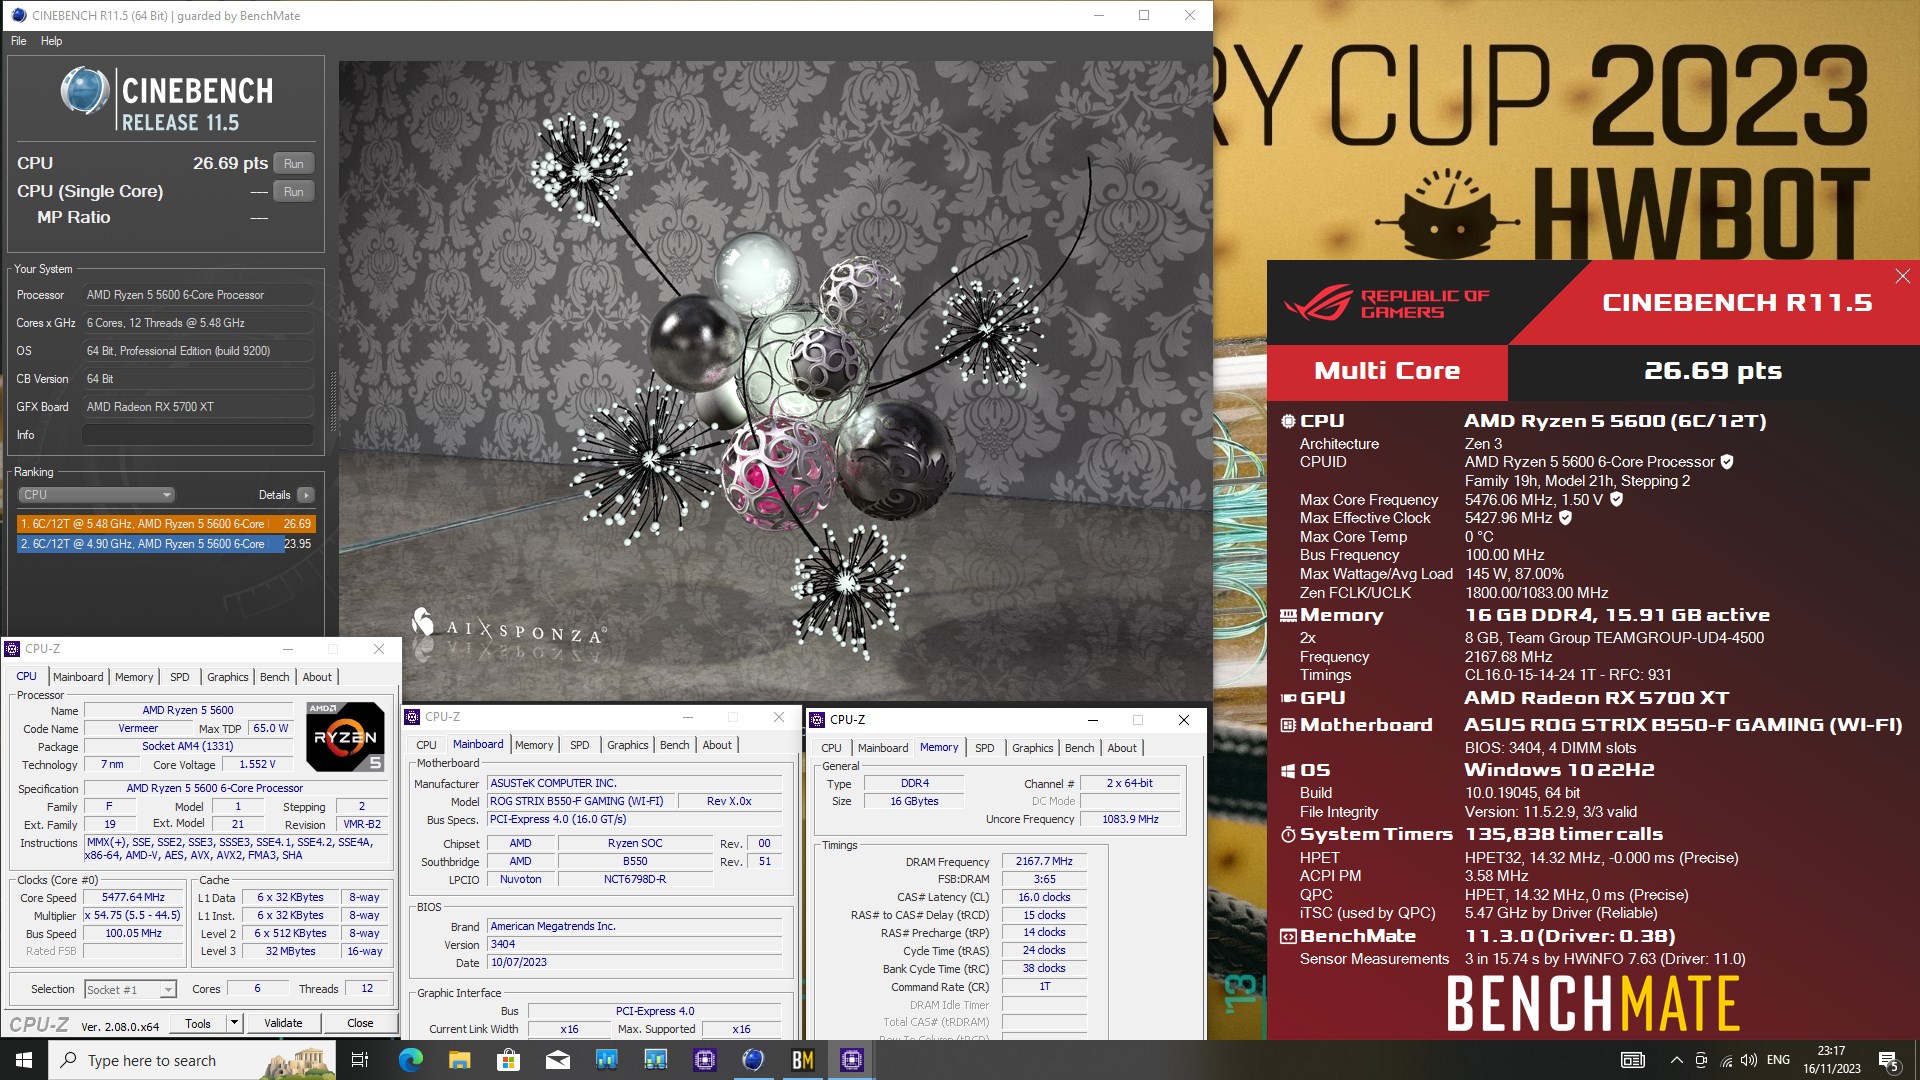Image resolution: width=1920 pixels, height=1080 pixels.
Task: Select ranking entry with 23.95 score
Action: (166, 544)
